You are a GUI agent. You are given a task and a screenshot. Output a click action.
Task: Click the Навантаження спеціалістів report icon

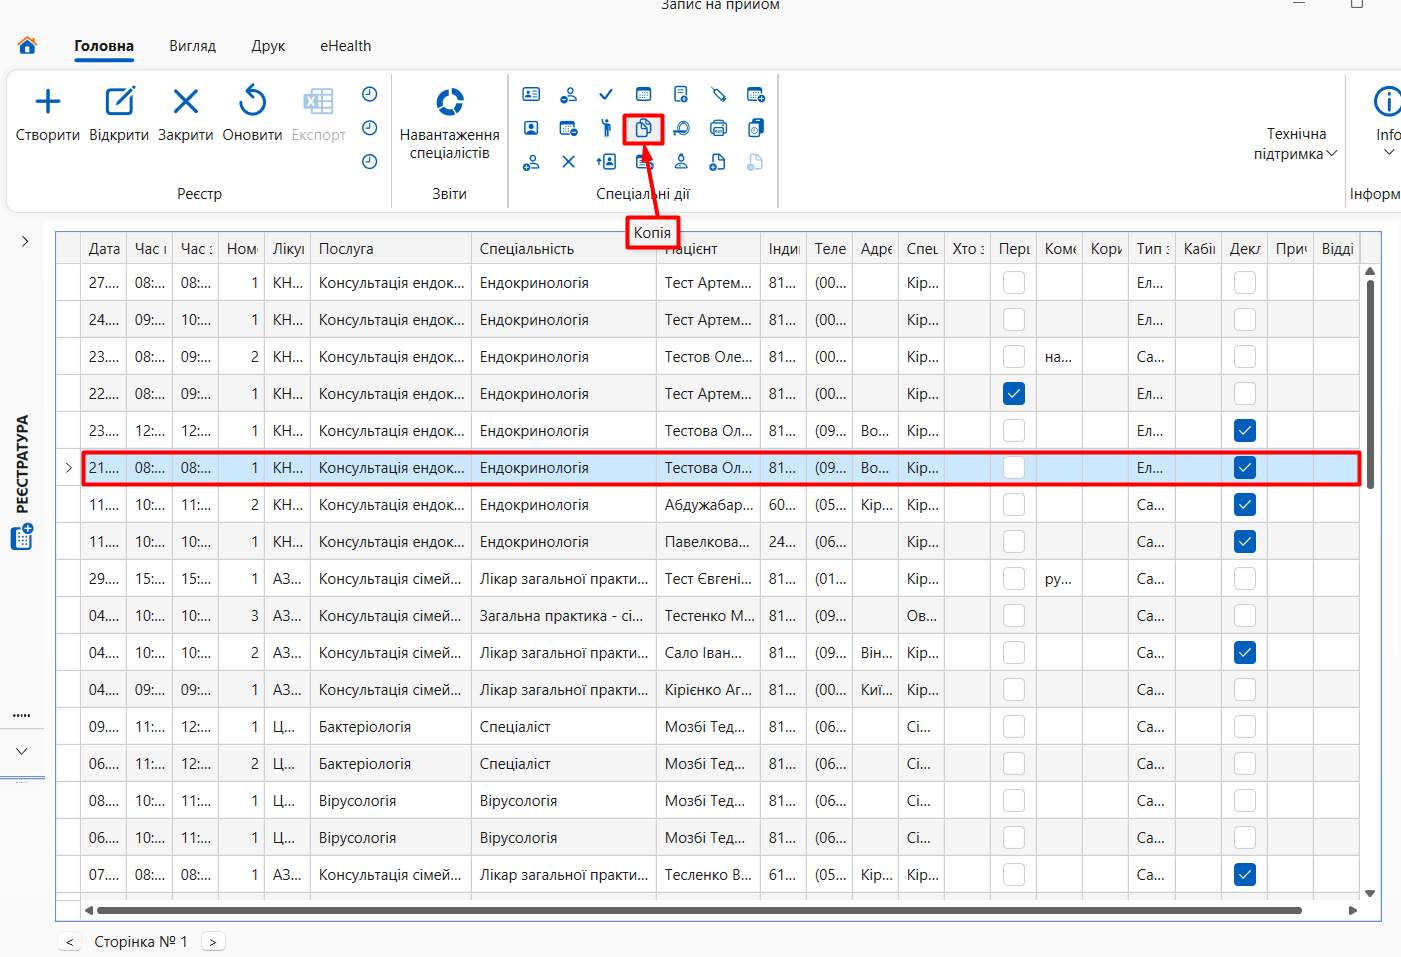[x=450, y=101]
